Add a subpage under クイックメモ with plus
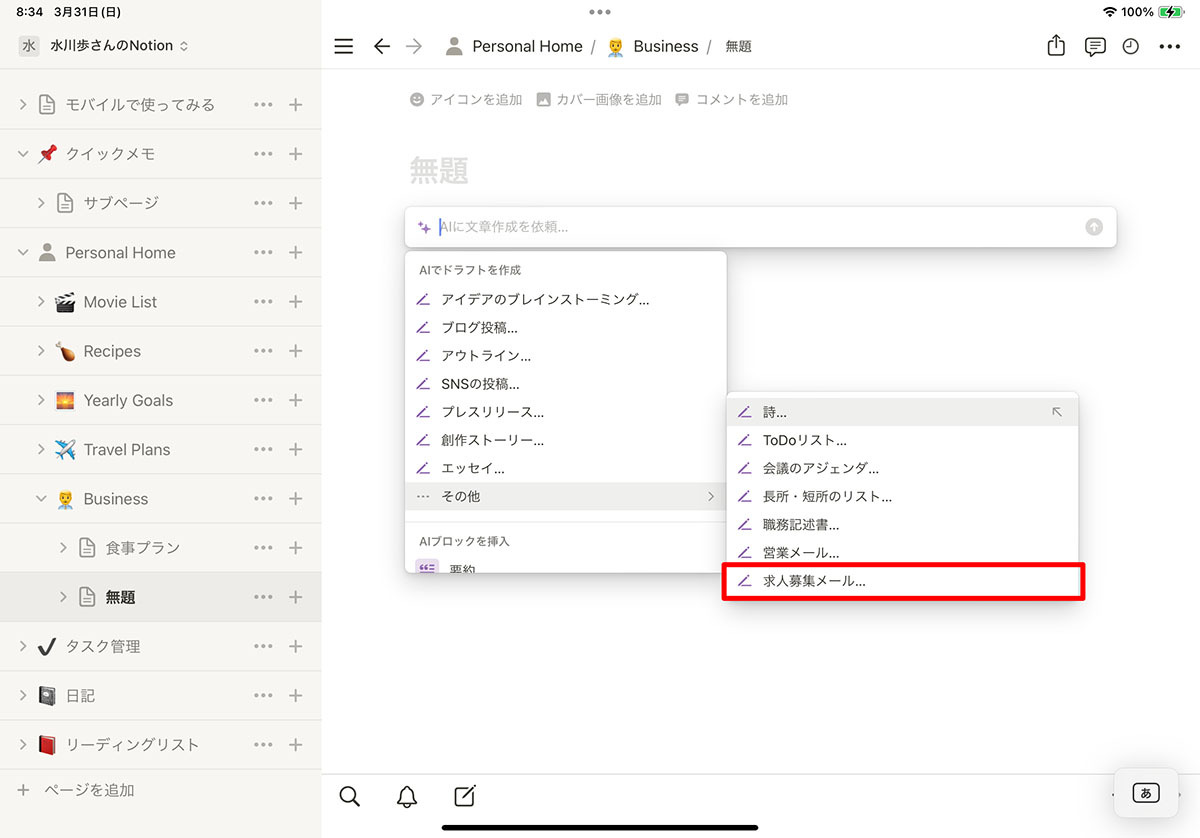Image resolution: width=1200 pixels, height=838 pixels. pyautogui.click(x=295, y=154)
